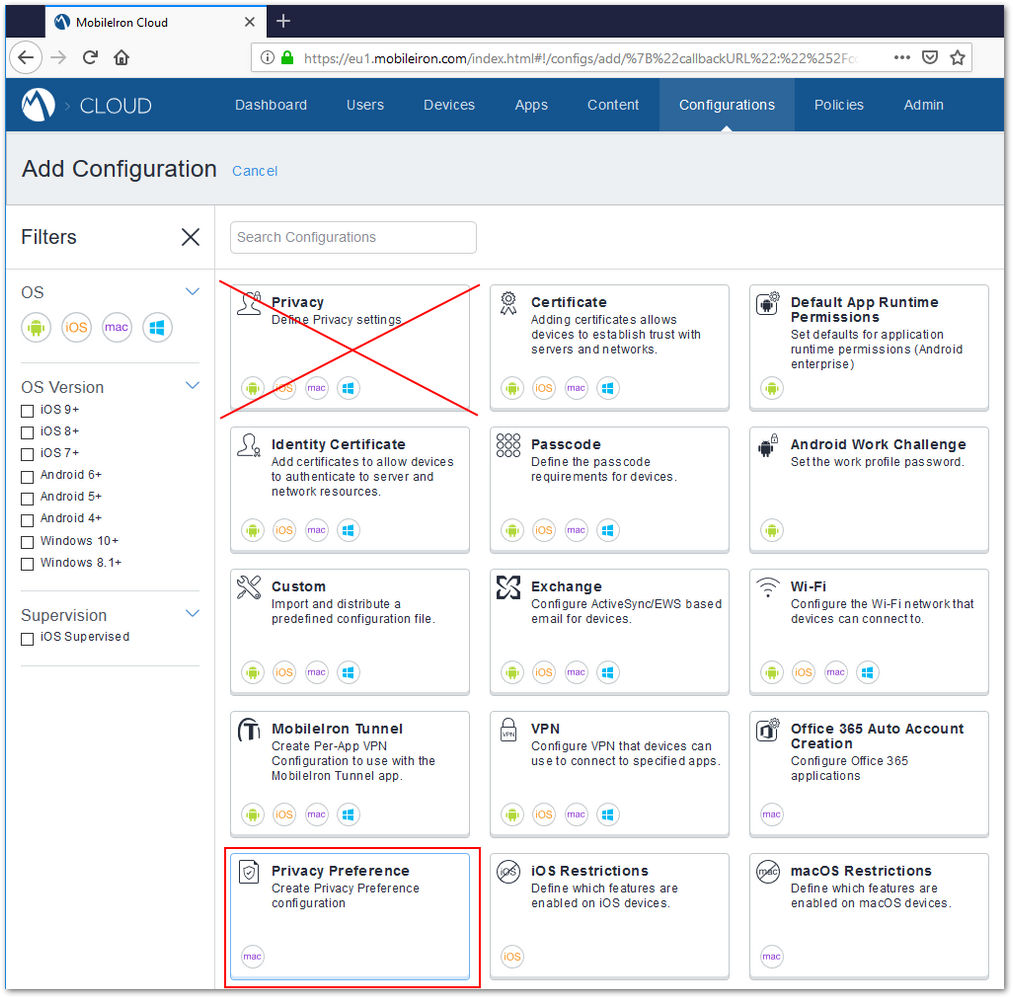The width and height of the screenshot is (1013, 998).
Task: Click the MobileIron logo in the header
Action: pyautogui.click(x=38, y=104)
